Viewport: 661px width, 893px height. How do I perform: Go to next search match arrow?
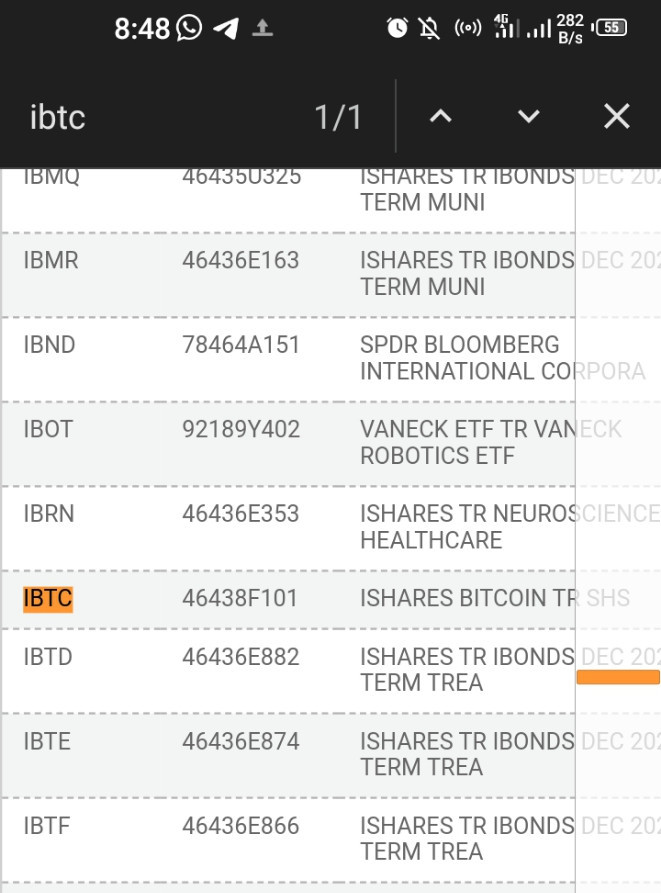tap(528, 116)
